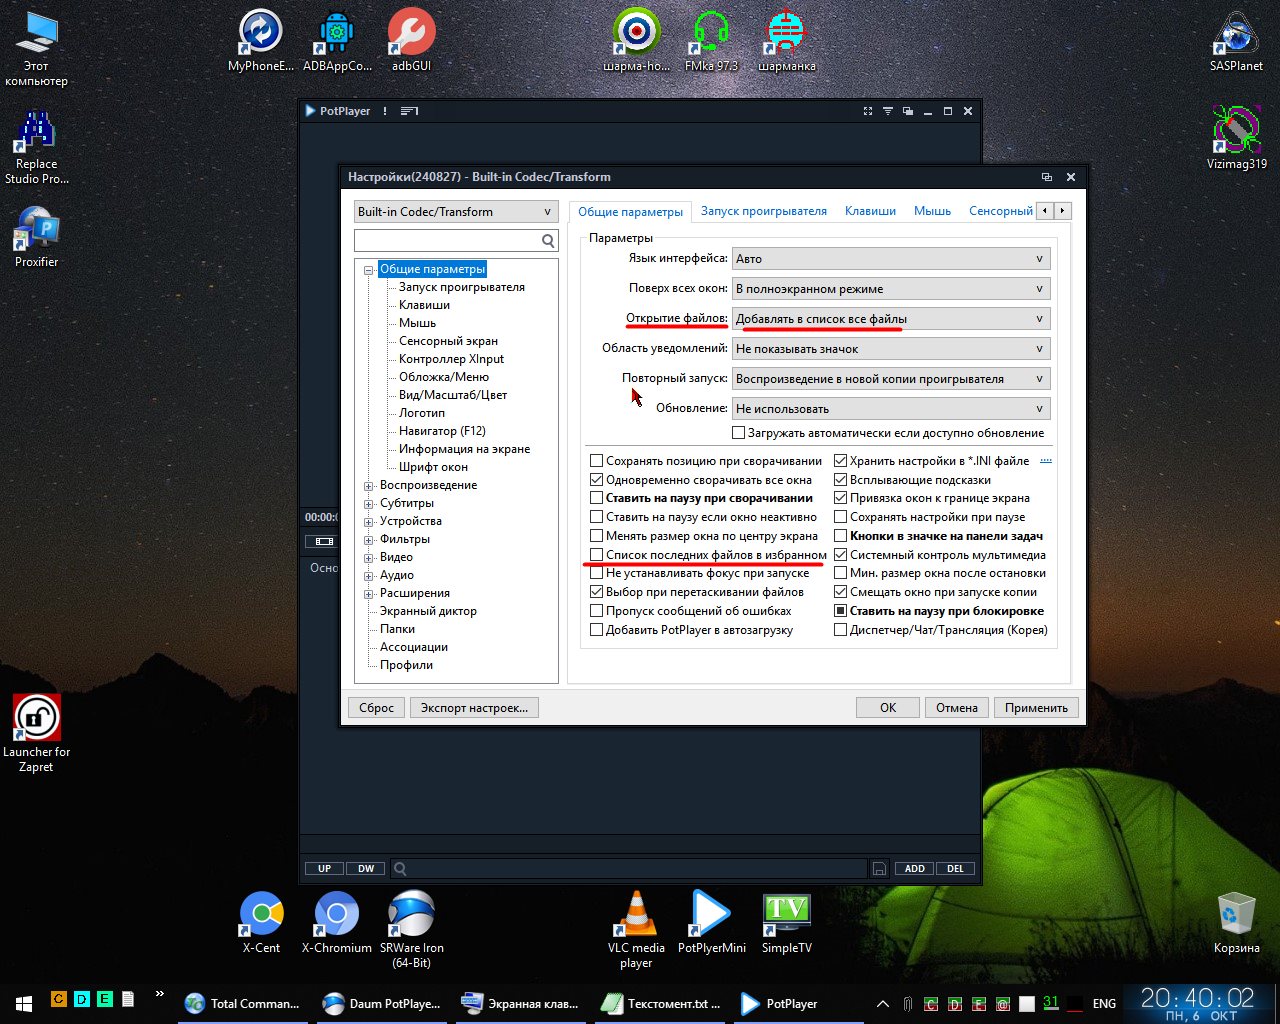The image size is (1280, 1024).
Task: Open the 'Язык интерфейса' dropdown
Action: (890, 259)
